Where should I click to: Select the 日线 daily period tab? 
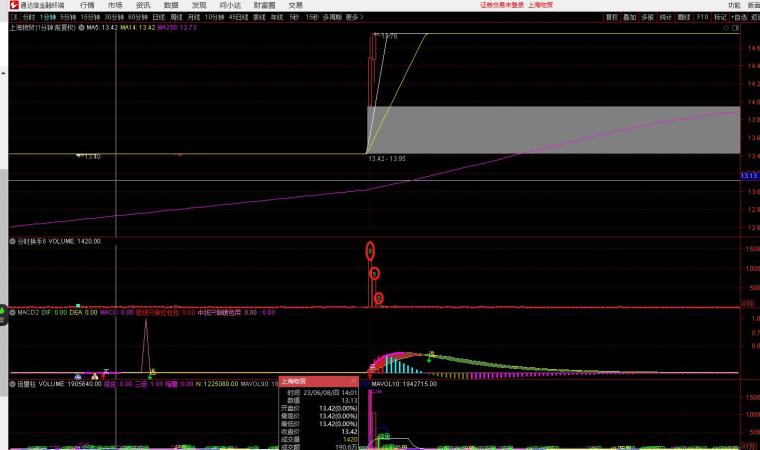pyautogui.click(x=158, y=17)
